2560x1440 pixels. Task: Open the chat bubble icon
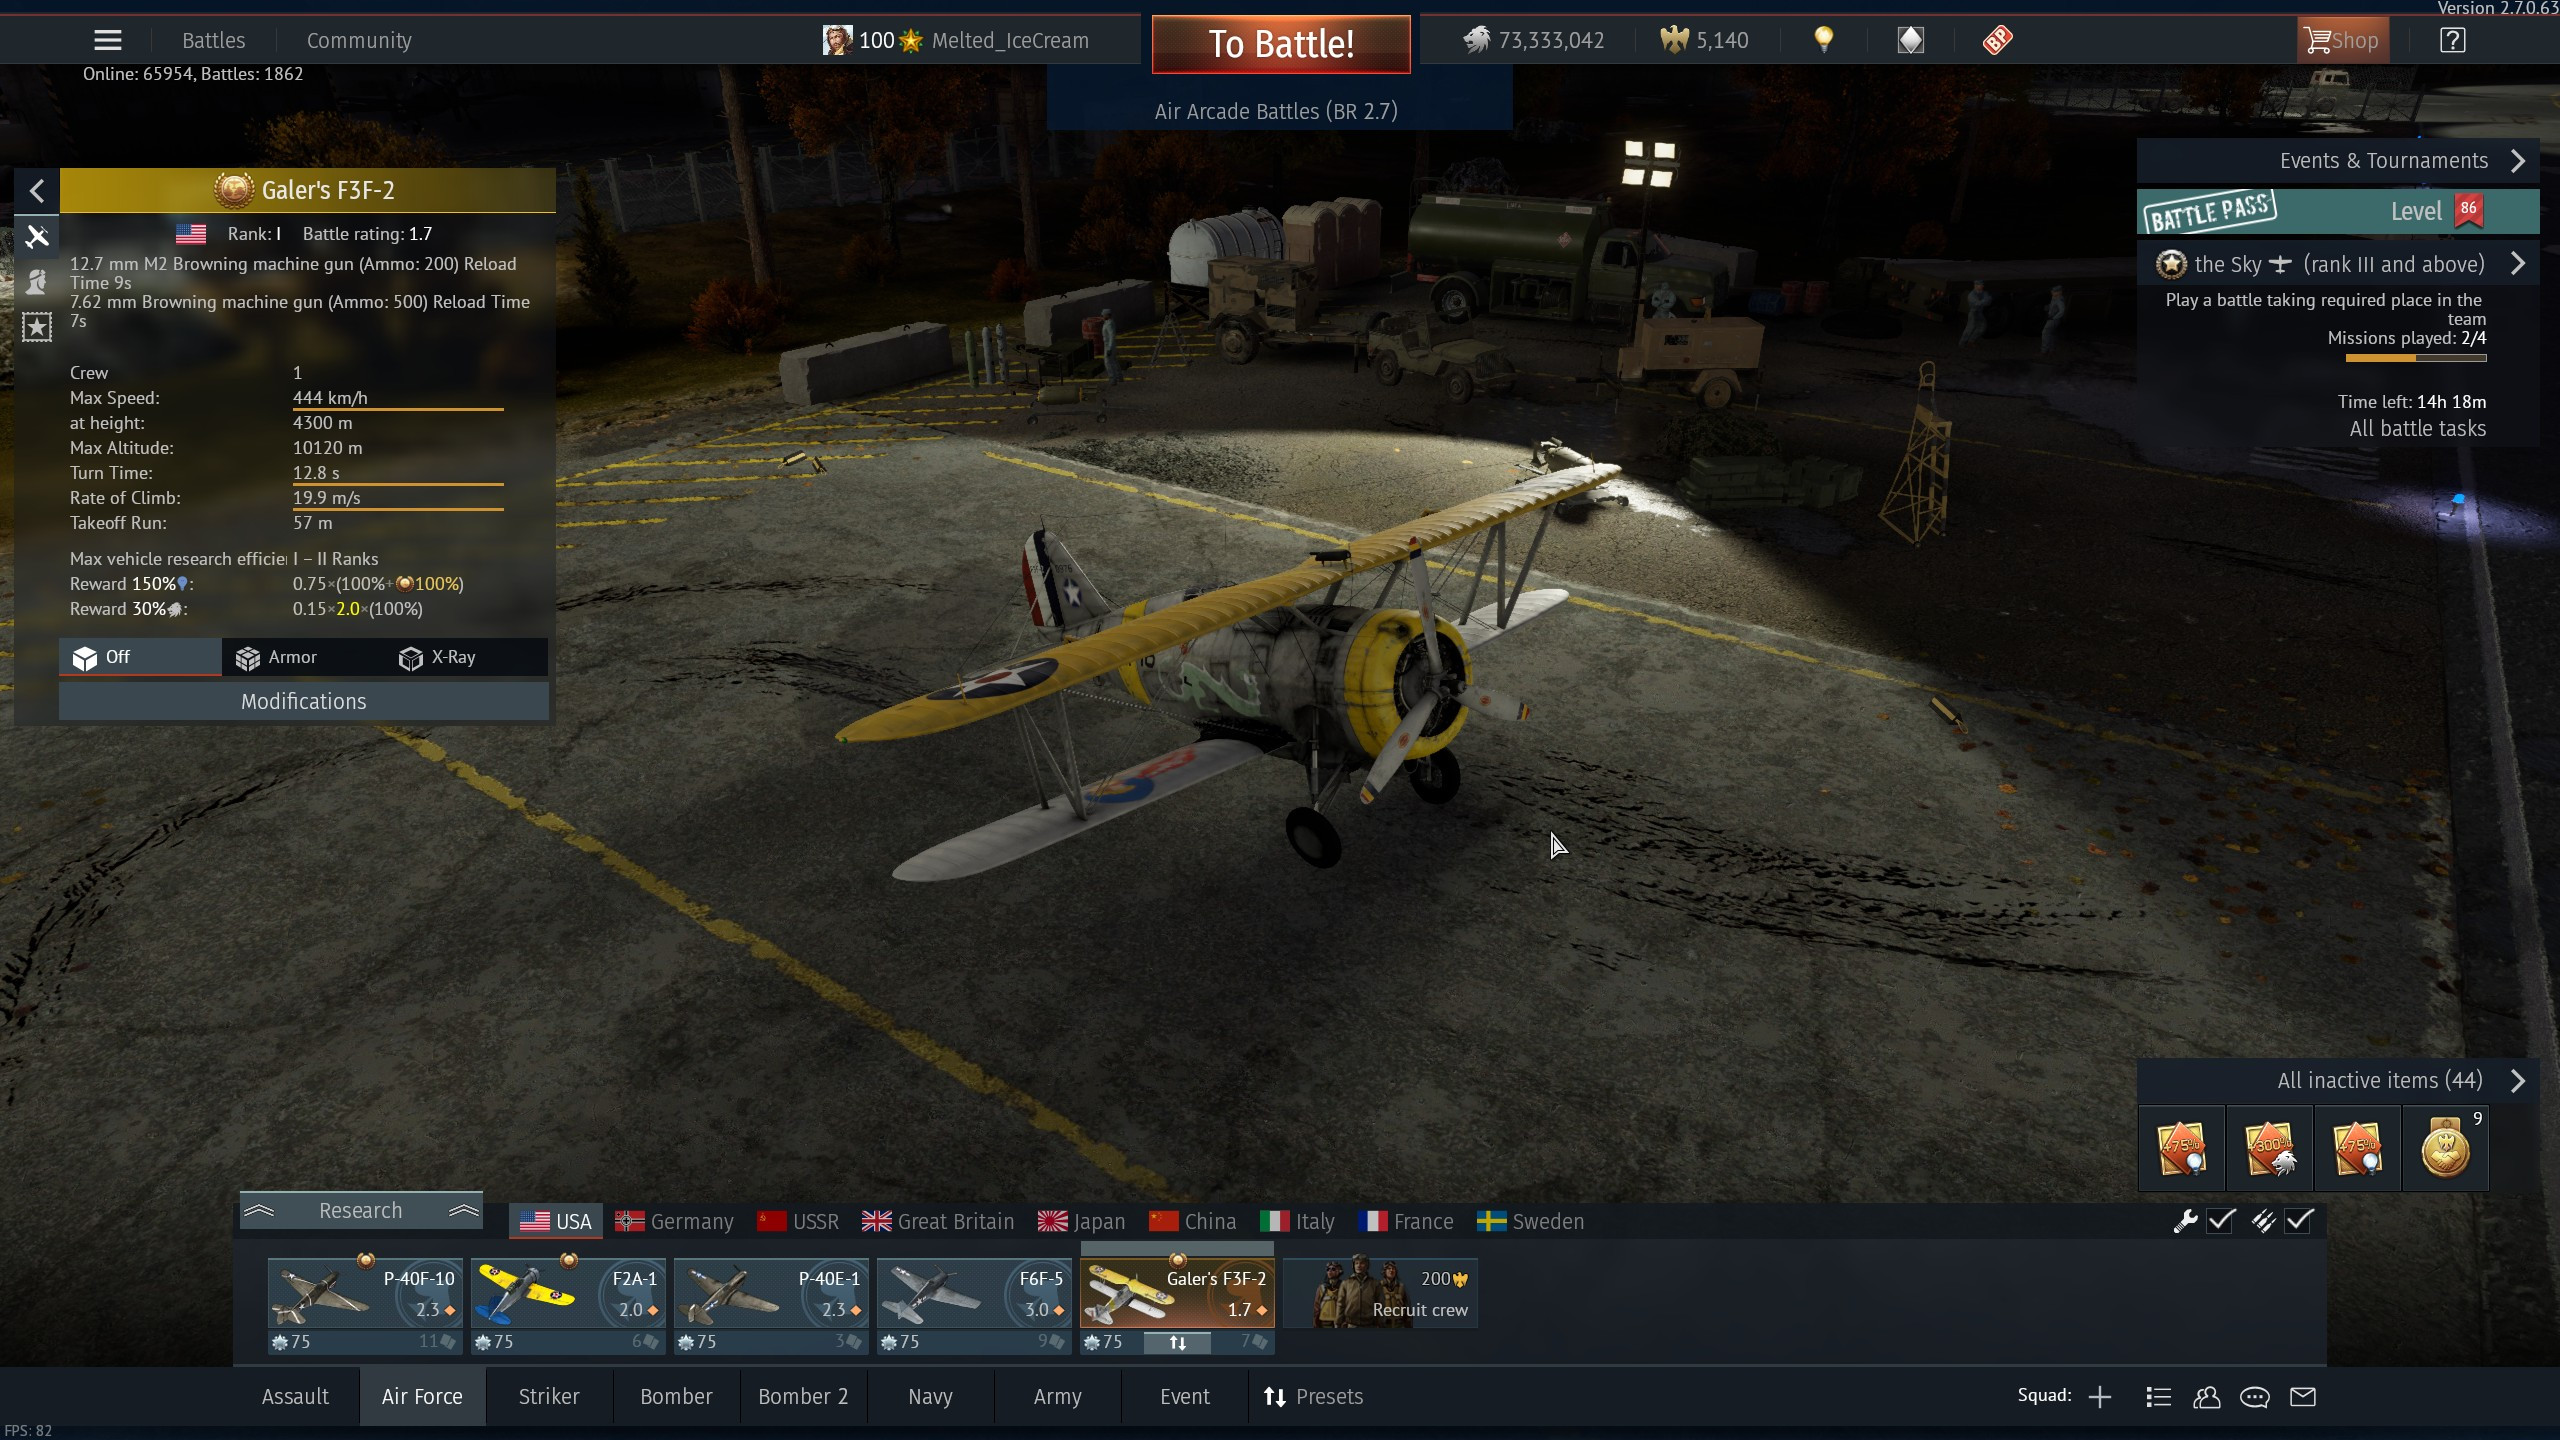tap(2254, 1397)
